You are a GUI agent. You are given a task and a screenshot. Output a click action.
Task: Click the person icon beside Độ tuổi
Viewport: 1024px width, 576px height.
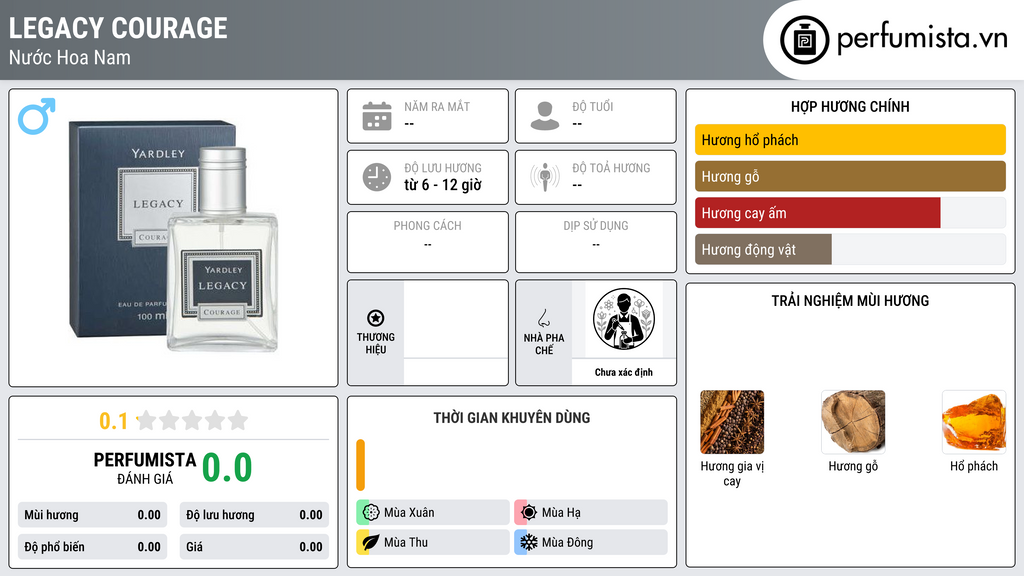click(545, 116)
